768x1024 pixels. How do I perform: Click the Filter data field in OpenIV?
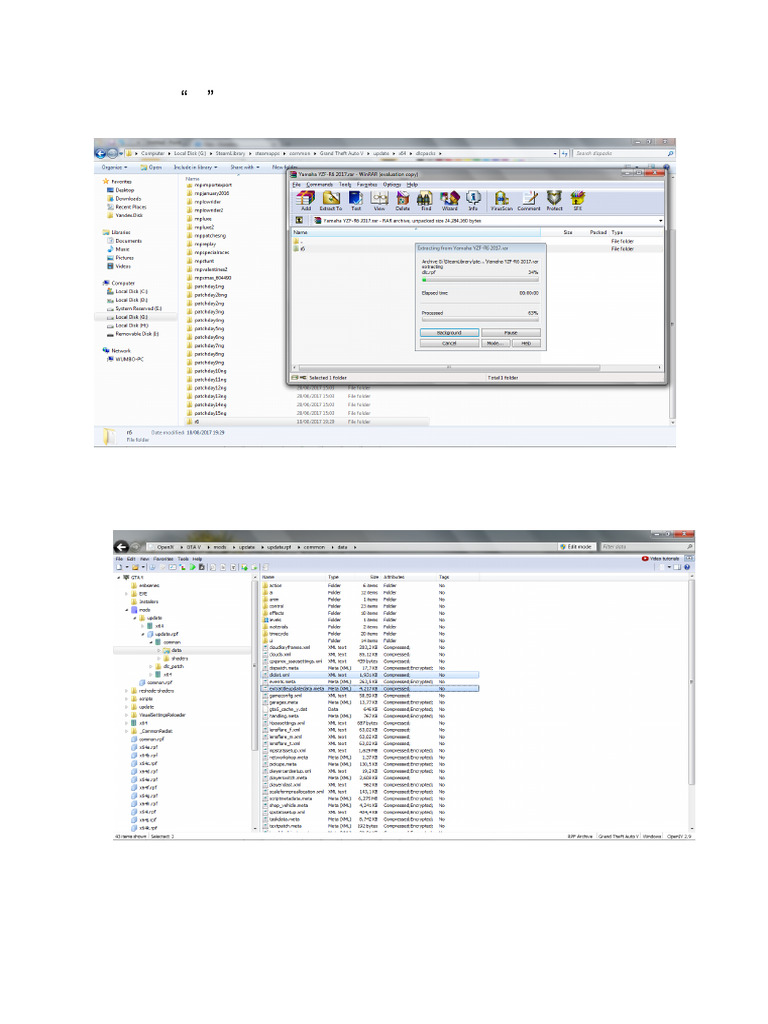(646, 547)
